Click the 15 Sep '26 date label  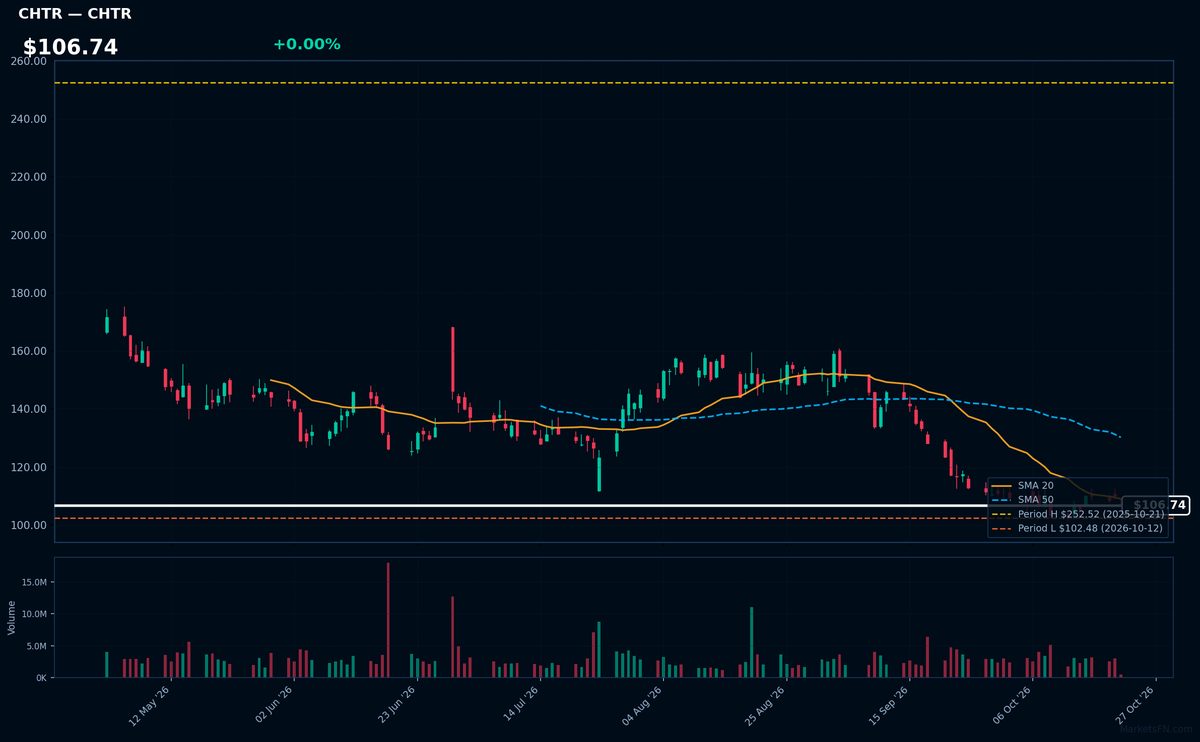pos(889,705)
